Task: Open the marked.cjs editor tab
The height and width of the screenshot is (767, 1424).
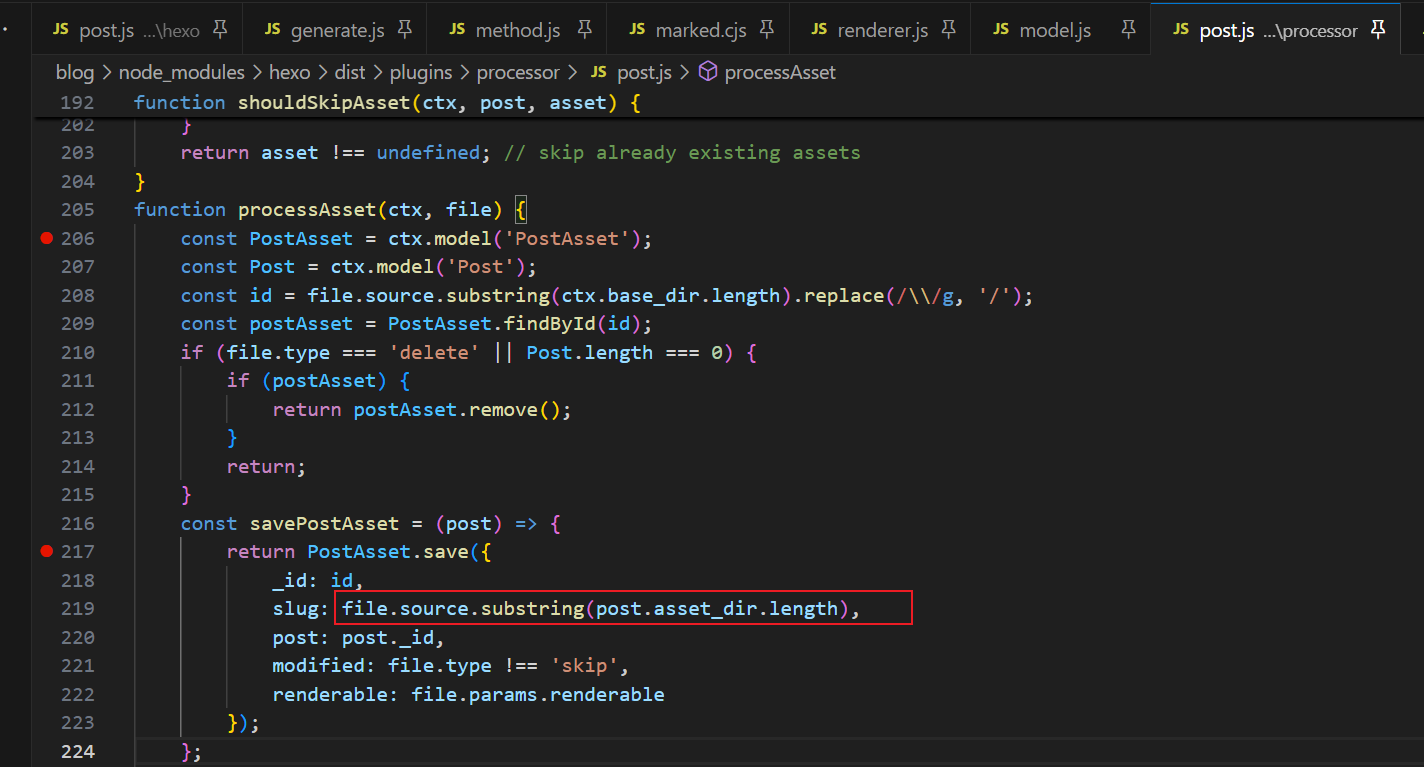Action: [x=700, y=30]
